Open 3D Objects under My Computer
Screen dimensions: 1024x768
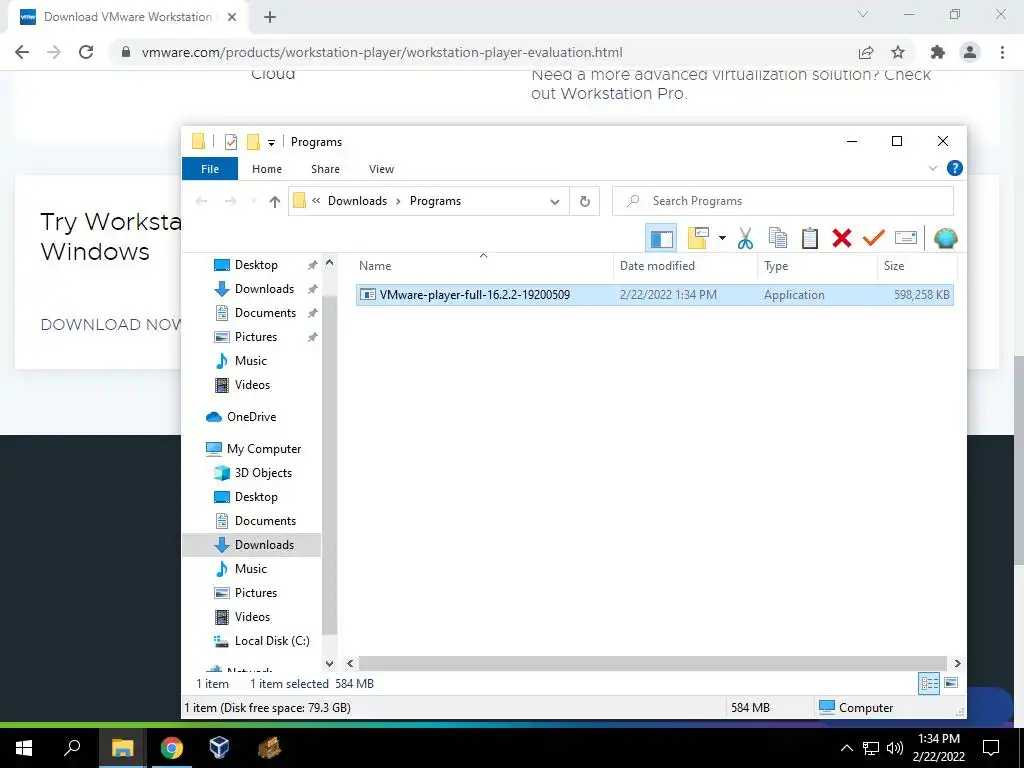pos(263,473)
